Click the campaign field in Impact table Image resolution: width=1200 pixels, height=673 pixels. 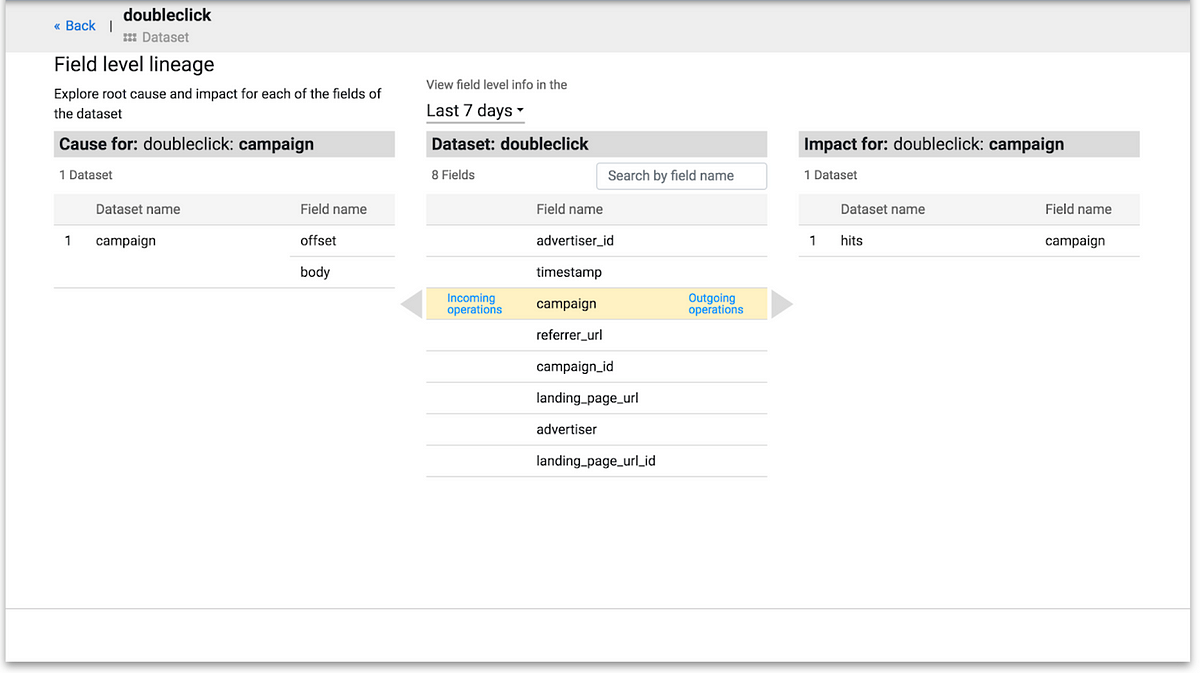1075,241
